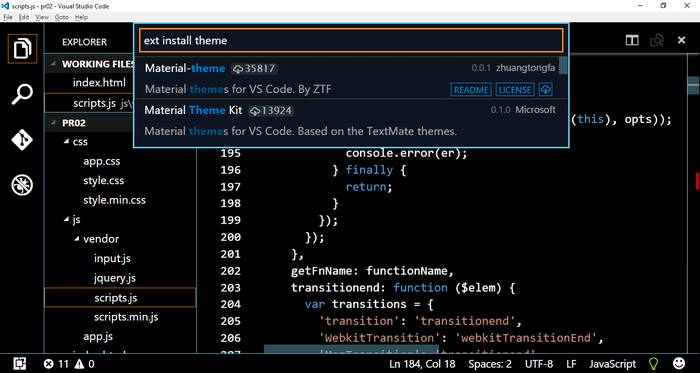
Task: Collapse the vendor folder
Action: [x=76, y=239]
